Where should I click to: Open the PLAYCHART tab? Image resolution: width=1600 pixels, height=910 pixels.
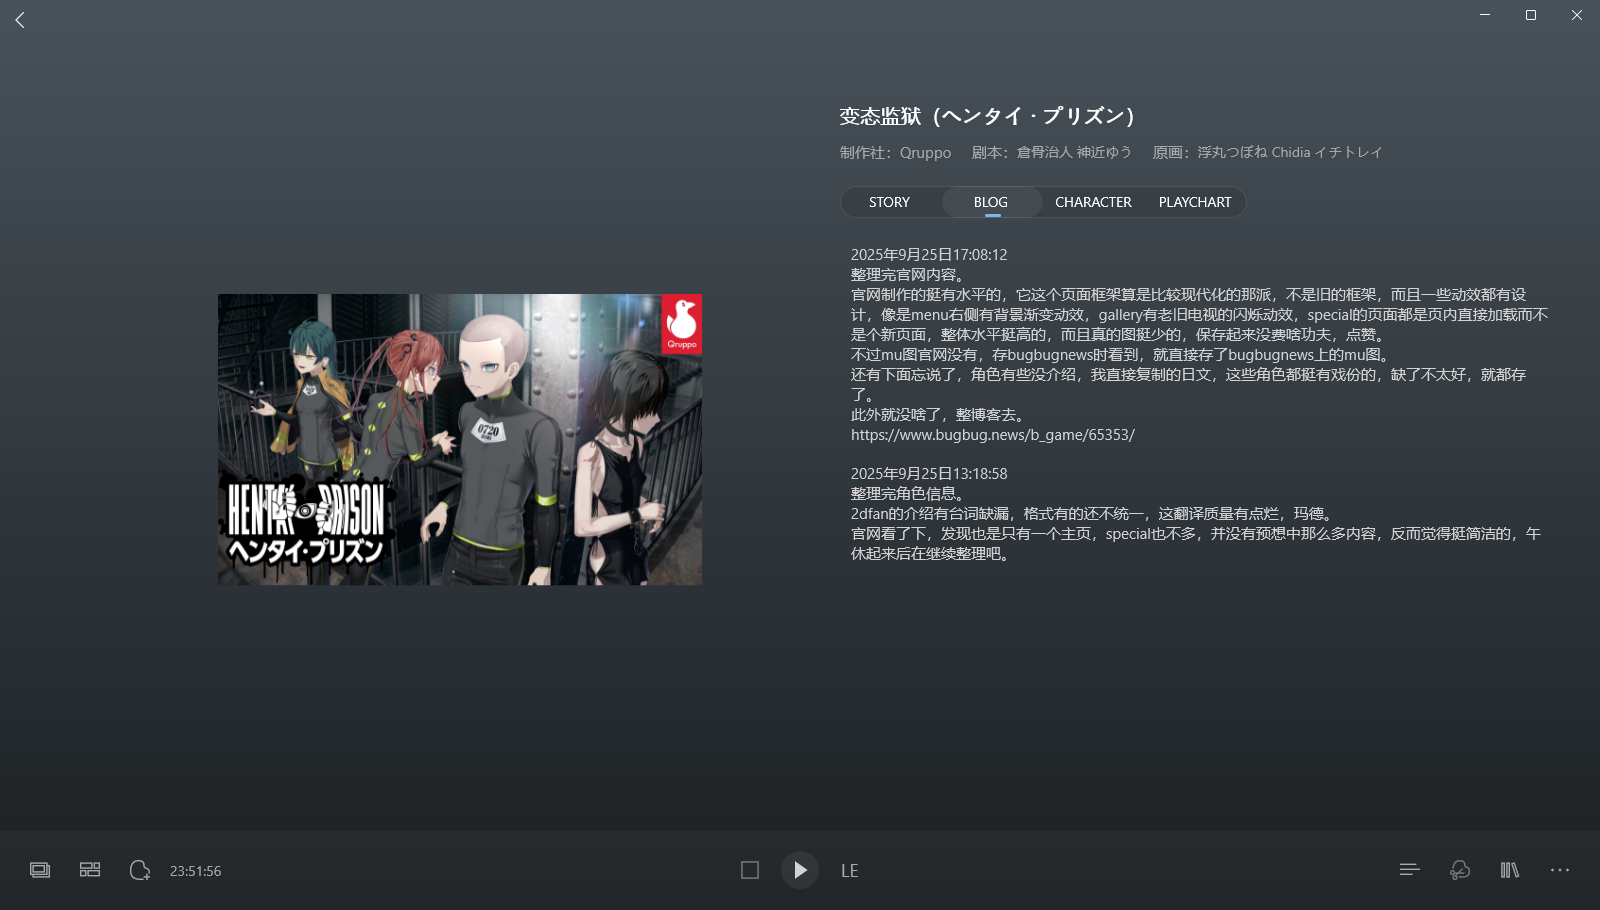point(1195,202)
